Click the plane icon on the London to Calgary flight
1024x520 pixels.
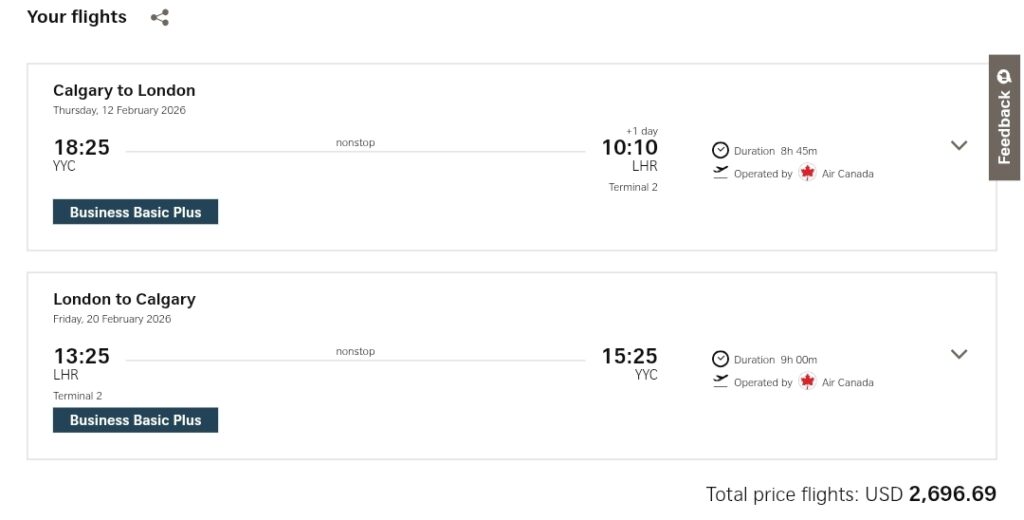[720, 381]
